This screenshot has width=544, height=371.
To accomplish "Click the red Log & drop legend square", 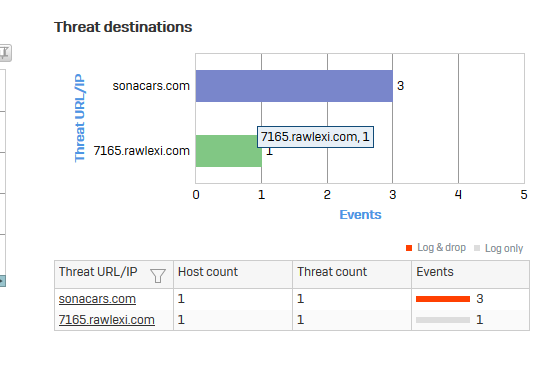I will pyautogui.click(x=409, y=248).
